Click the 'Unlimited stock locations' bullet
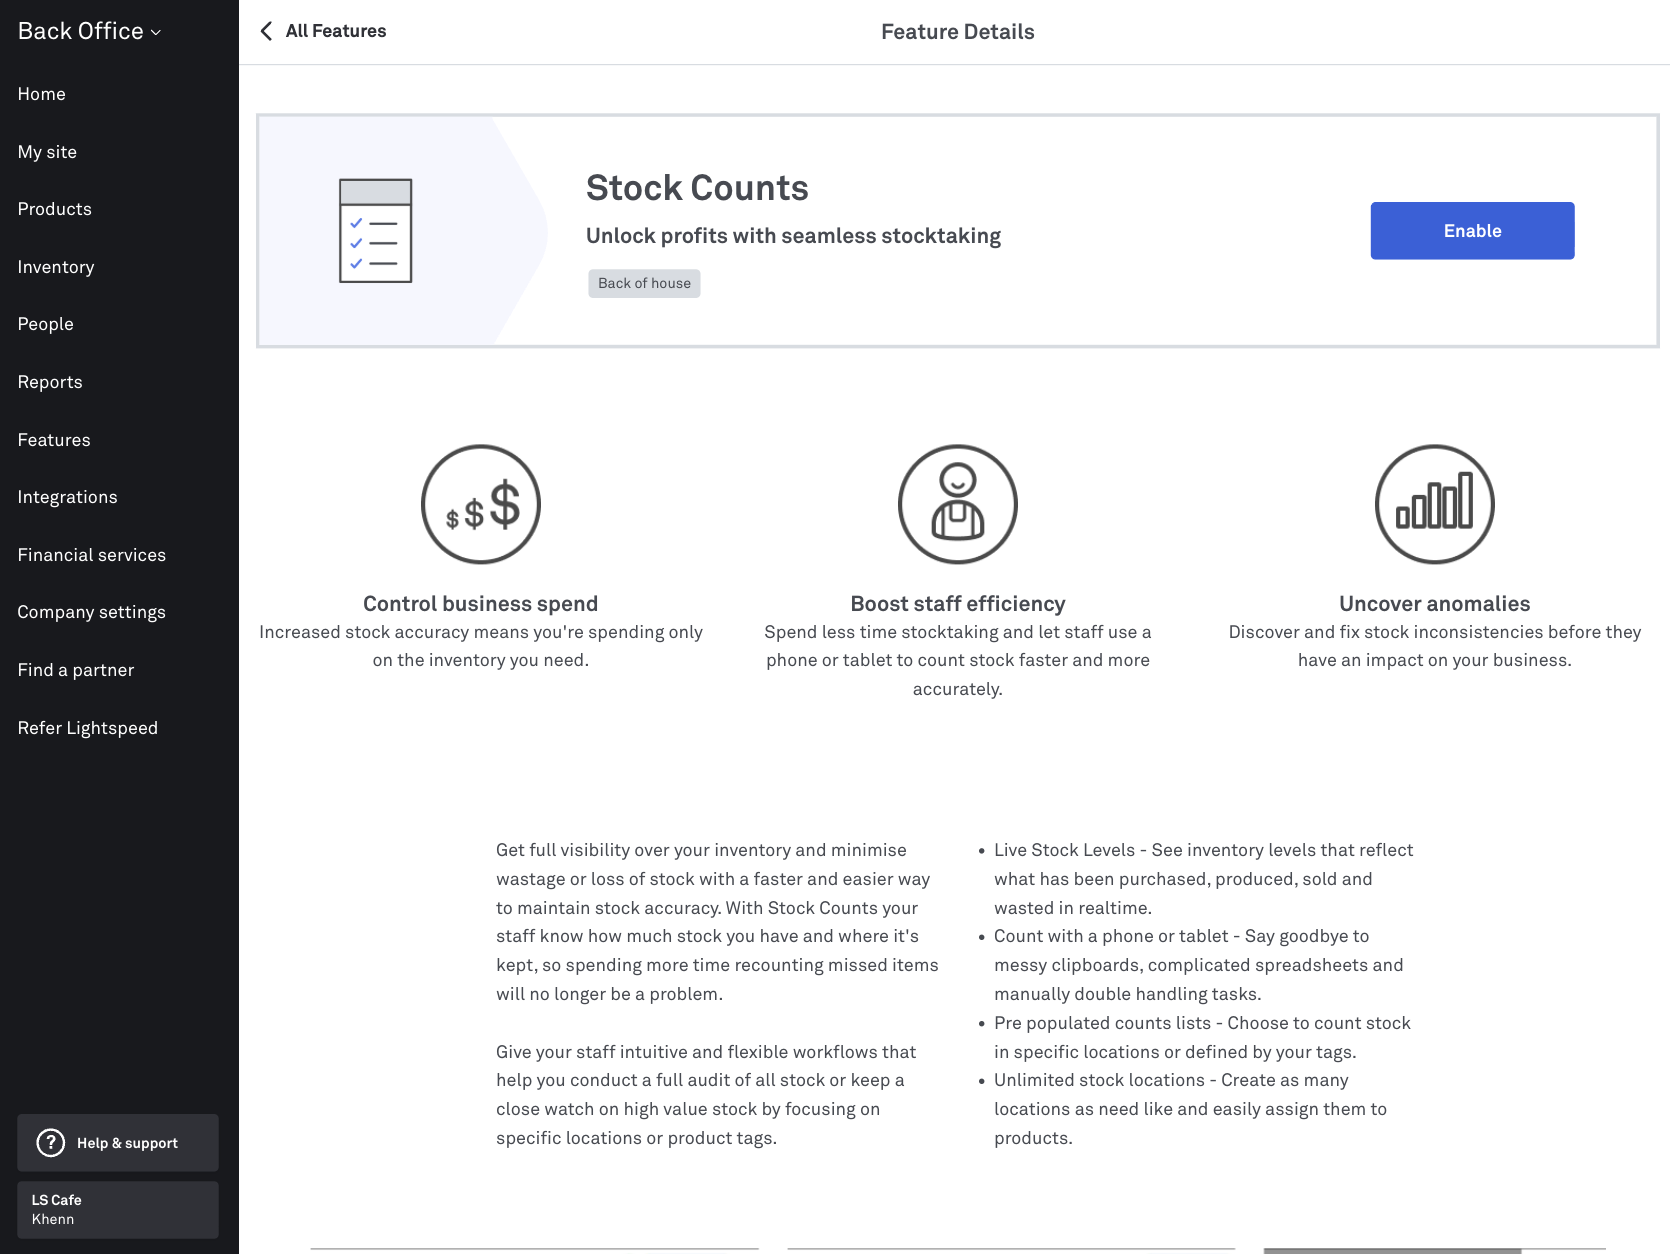Viewport: 1670px width, 1254px height. [1190, 1109]
